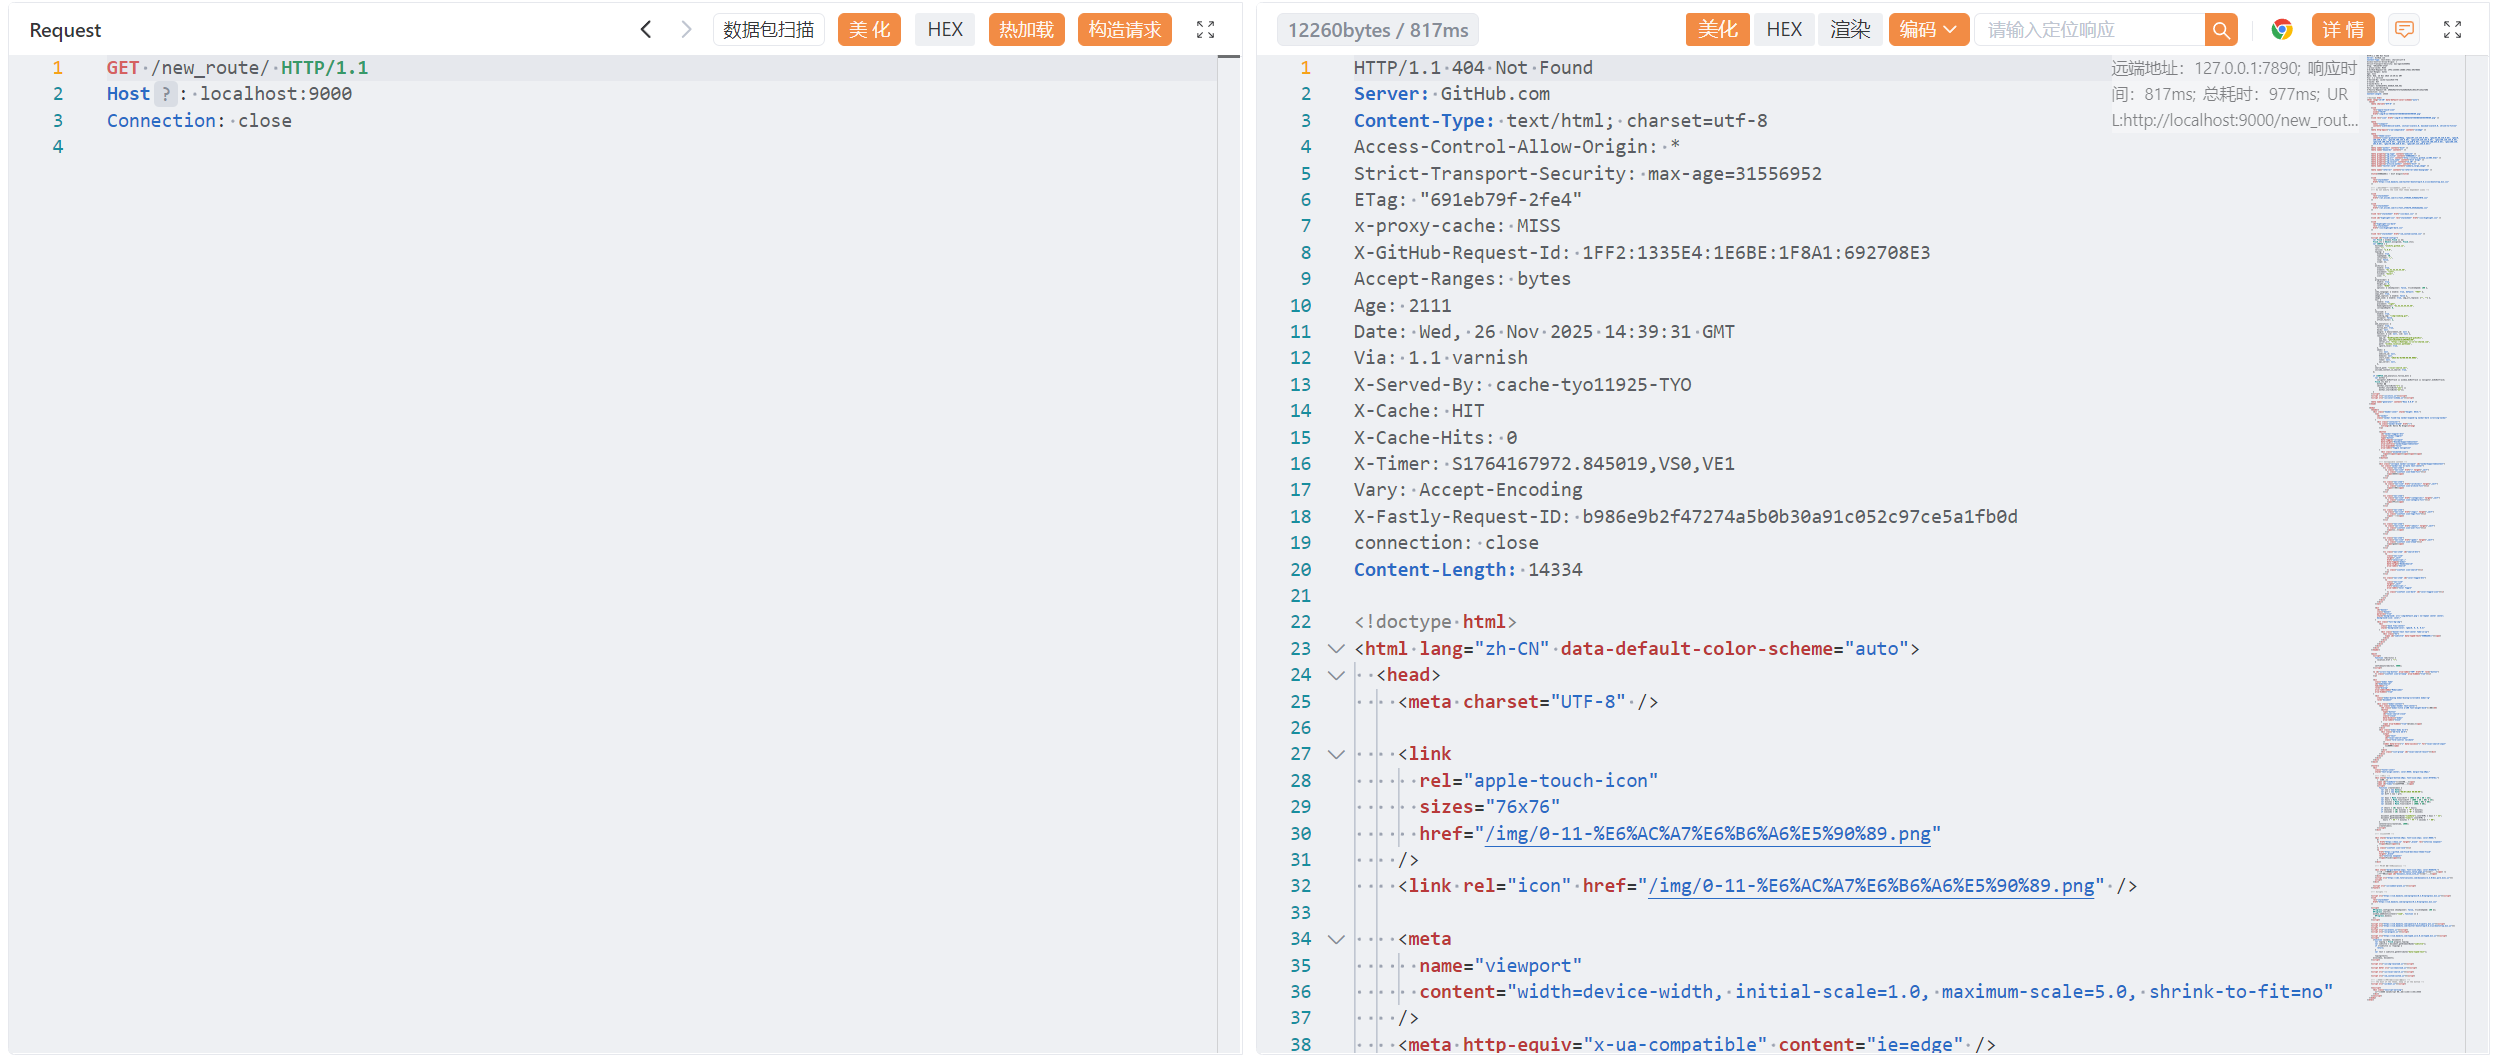Screen dimensions: 2507x1060
Task: Click the ETag header line
Action: pyautogui.click(x=1468, y=200)
